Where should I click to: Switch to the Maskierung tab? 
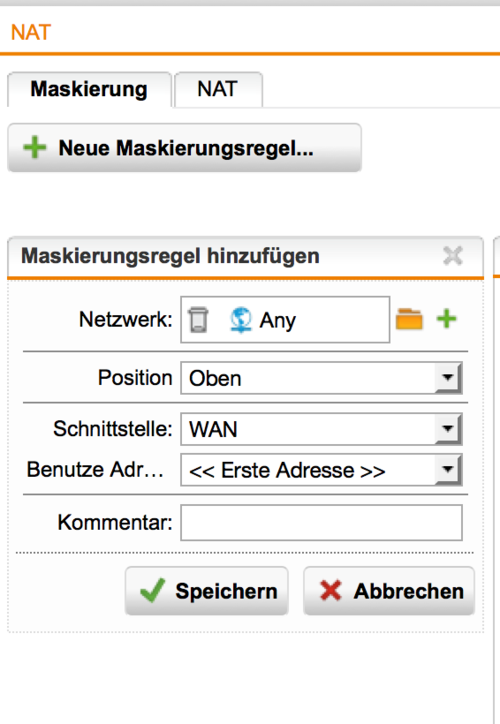(x=89, y=89)
